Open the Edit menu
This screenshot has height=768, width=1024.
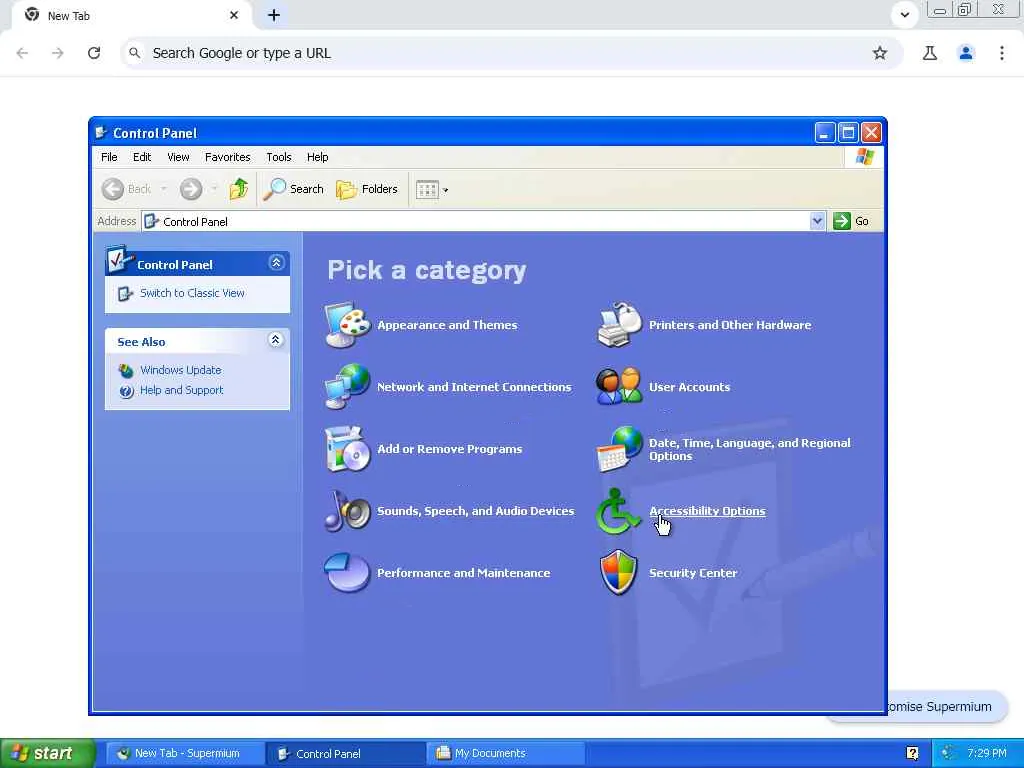pyautogui.click(x=142, y=157)
